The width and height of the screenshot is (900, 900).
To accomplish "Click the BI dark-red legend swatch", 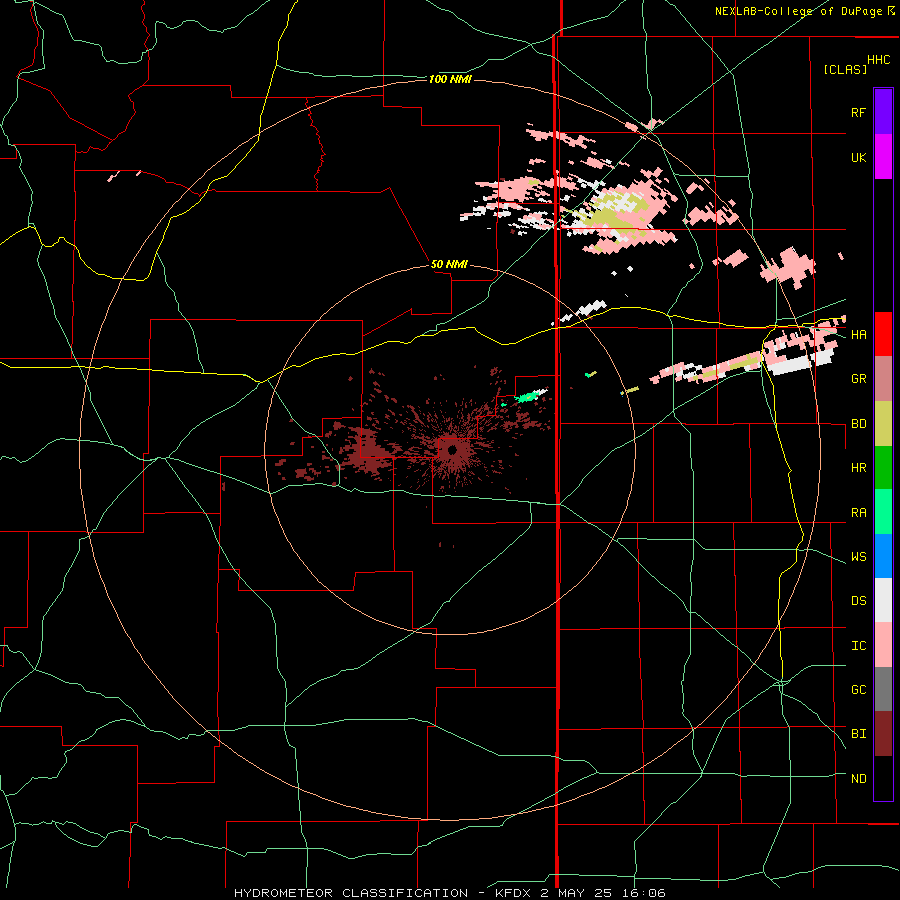I will [883, 734].
